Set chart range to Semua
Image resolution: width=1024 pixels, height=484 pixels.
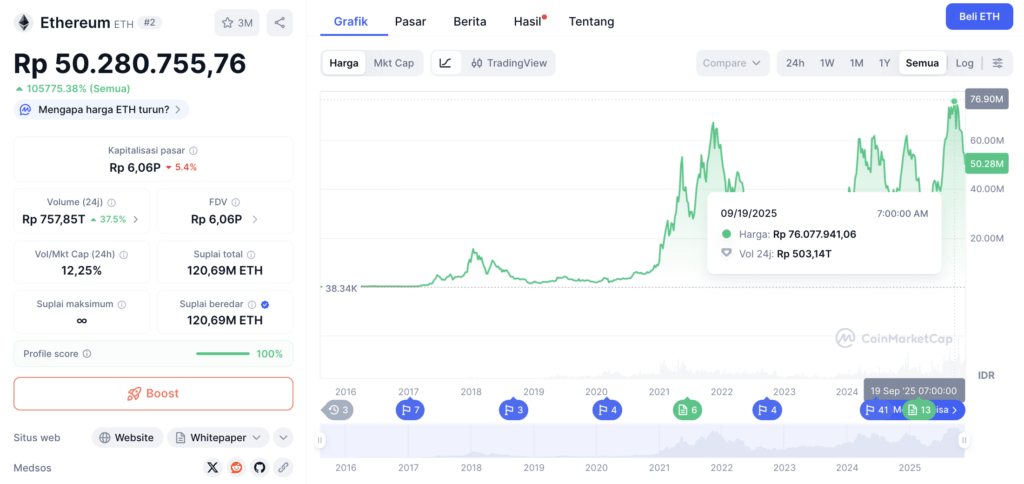(x=922, y=63)
